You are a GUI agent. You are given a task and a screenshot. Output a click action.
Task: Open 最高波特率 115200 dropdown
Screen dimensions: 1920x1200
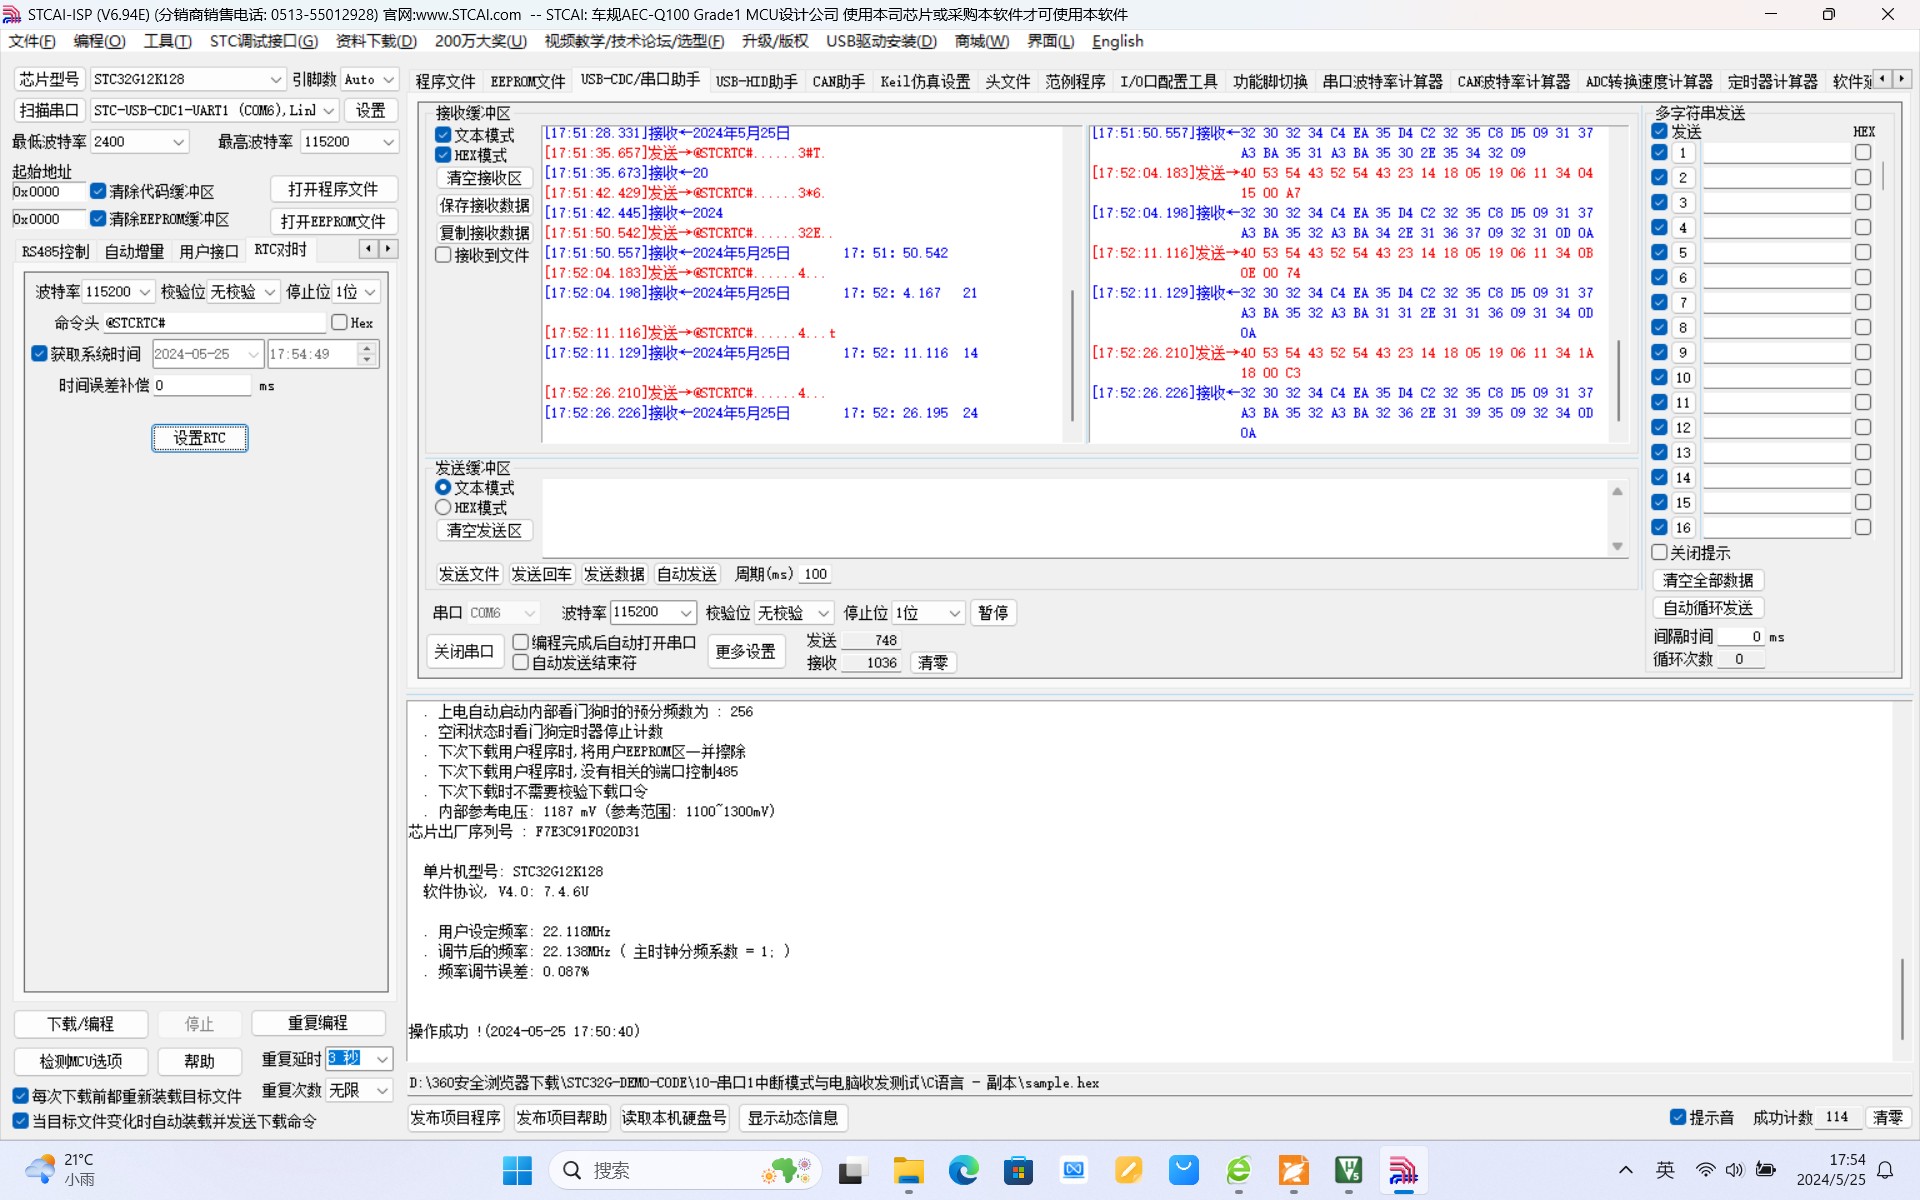(388, 142)
